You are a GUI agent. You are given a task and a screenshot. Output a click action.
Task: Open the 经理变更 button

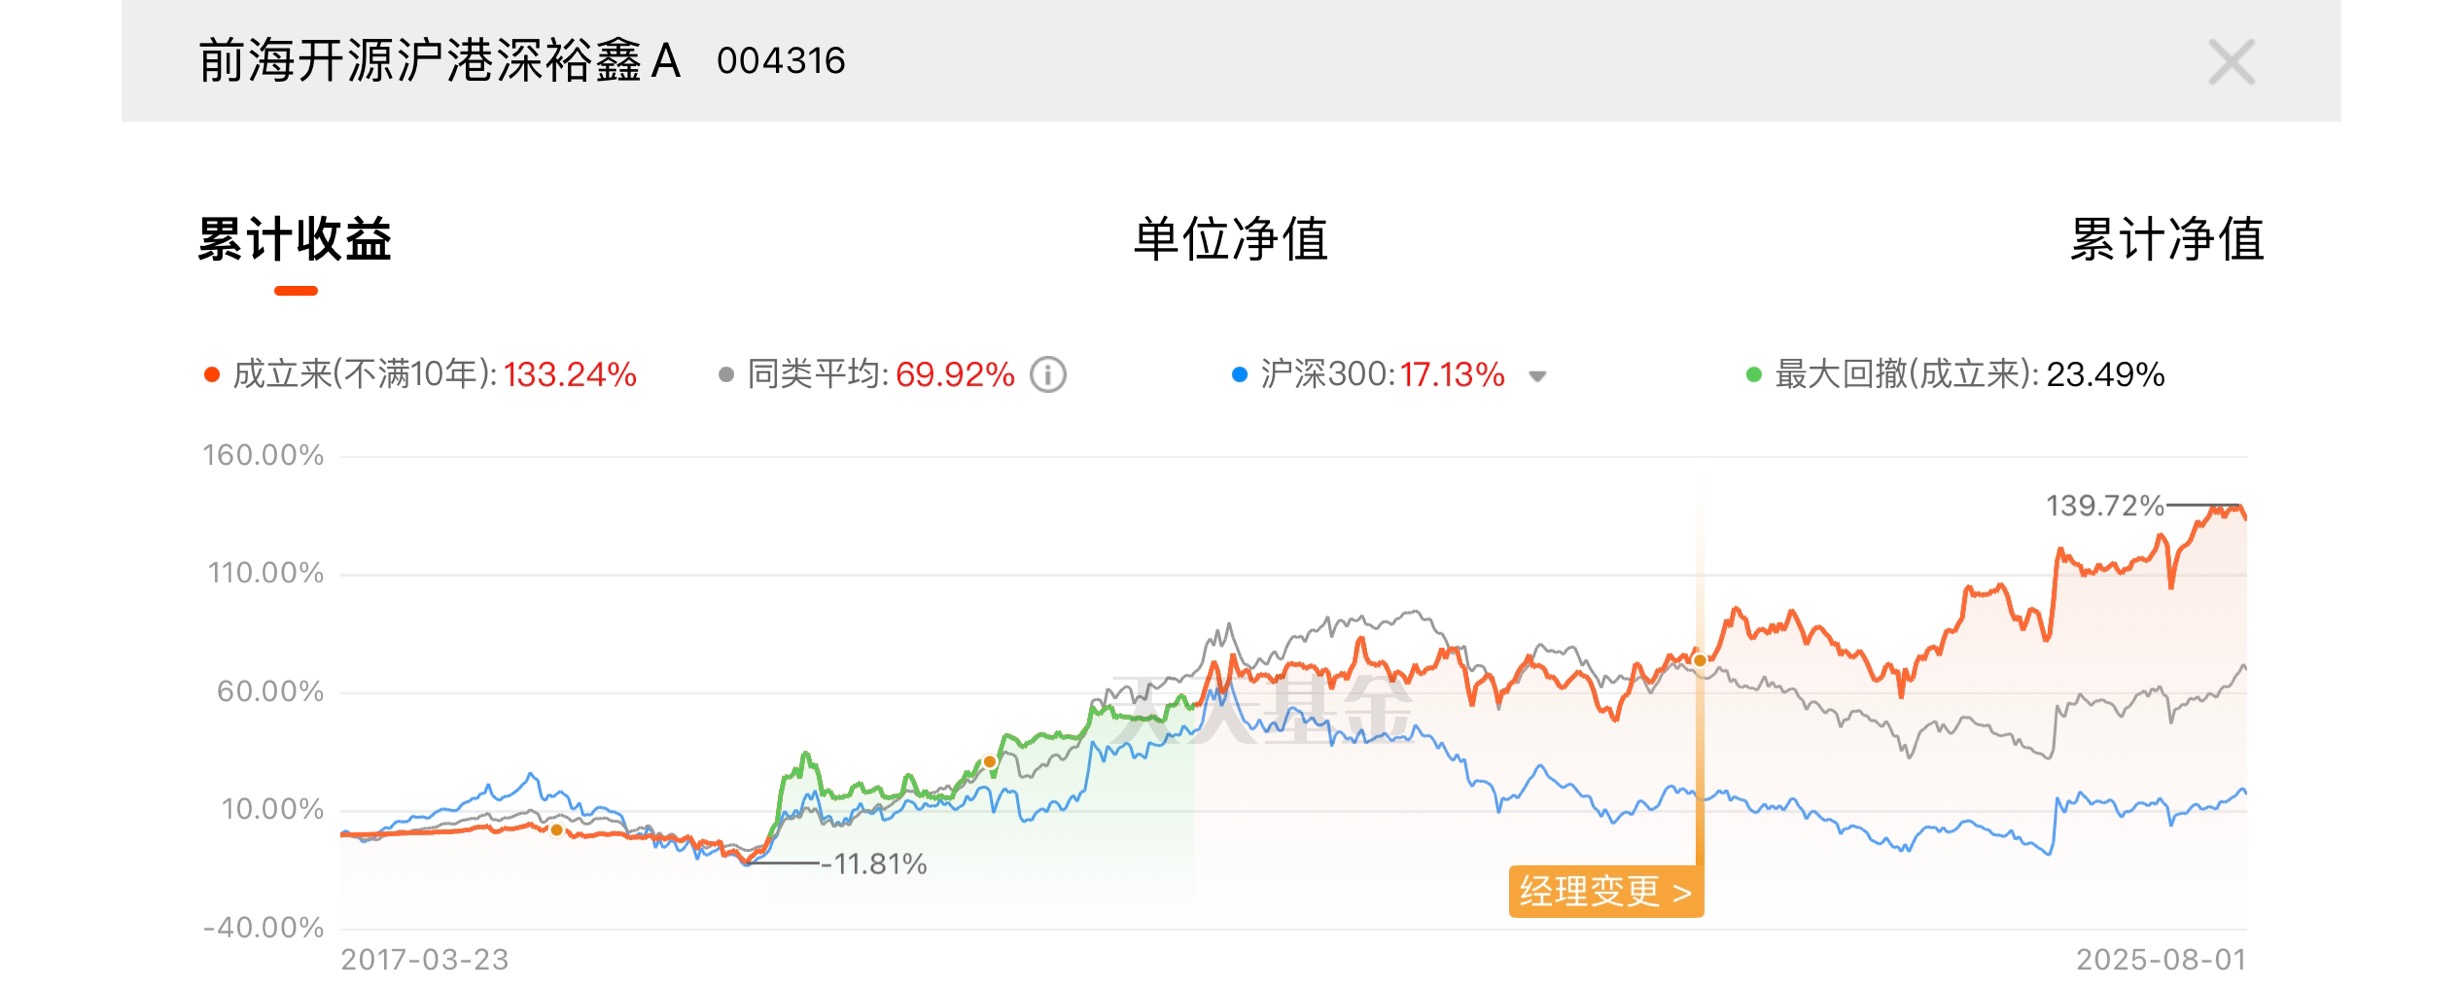1606,891
